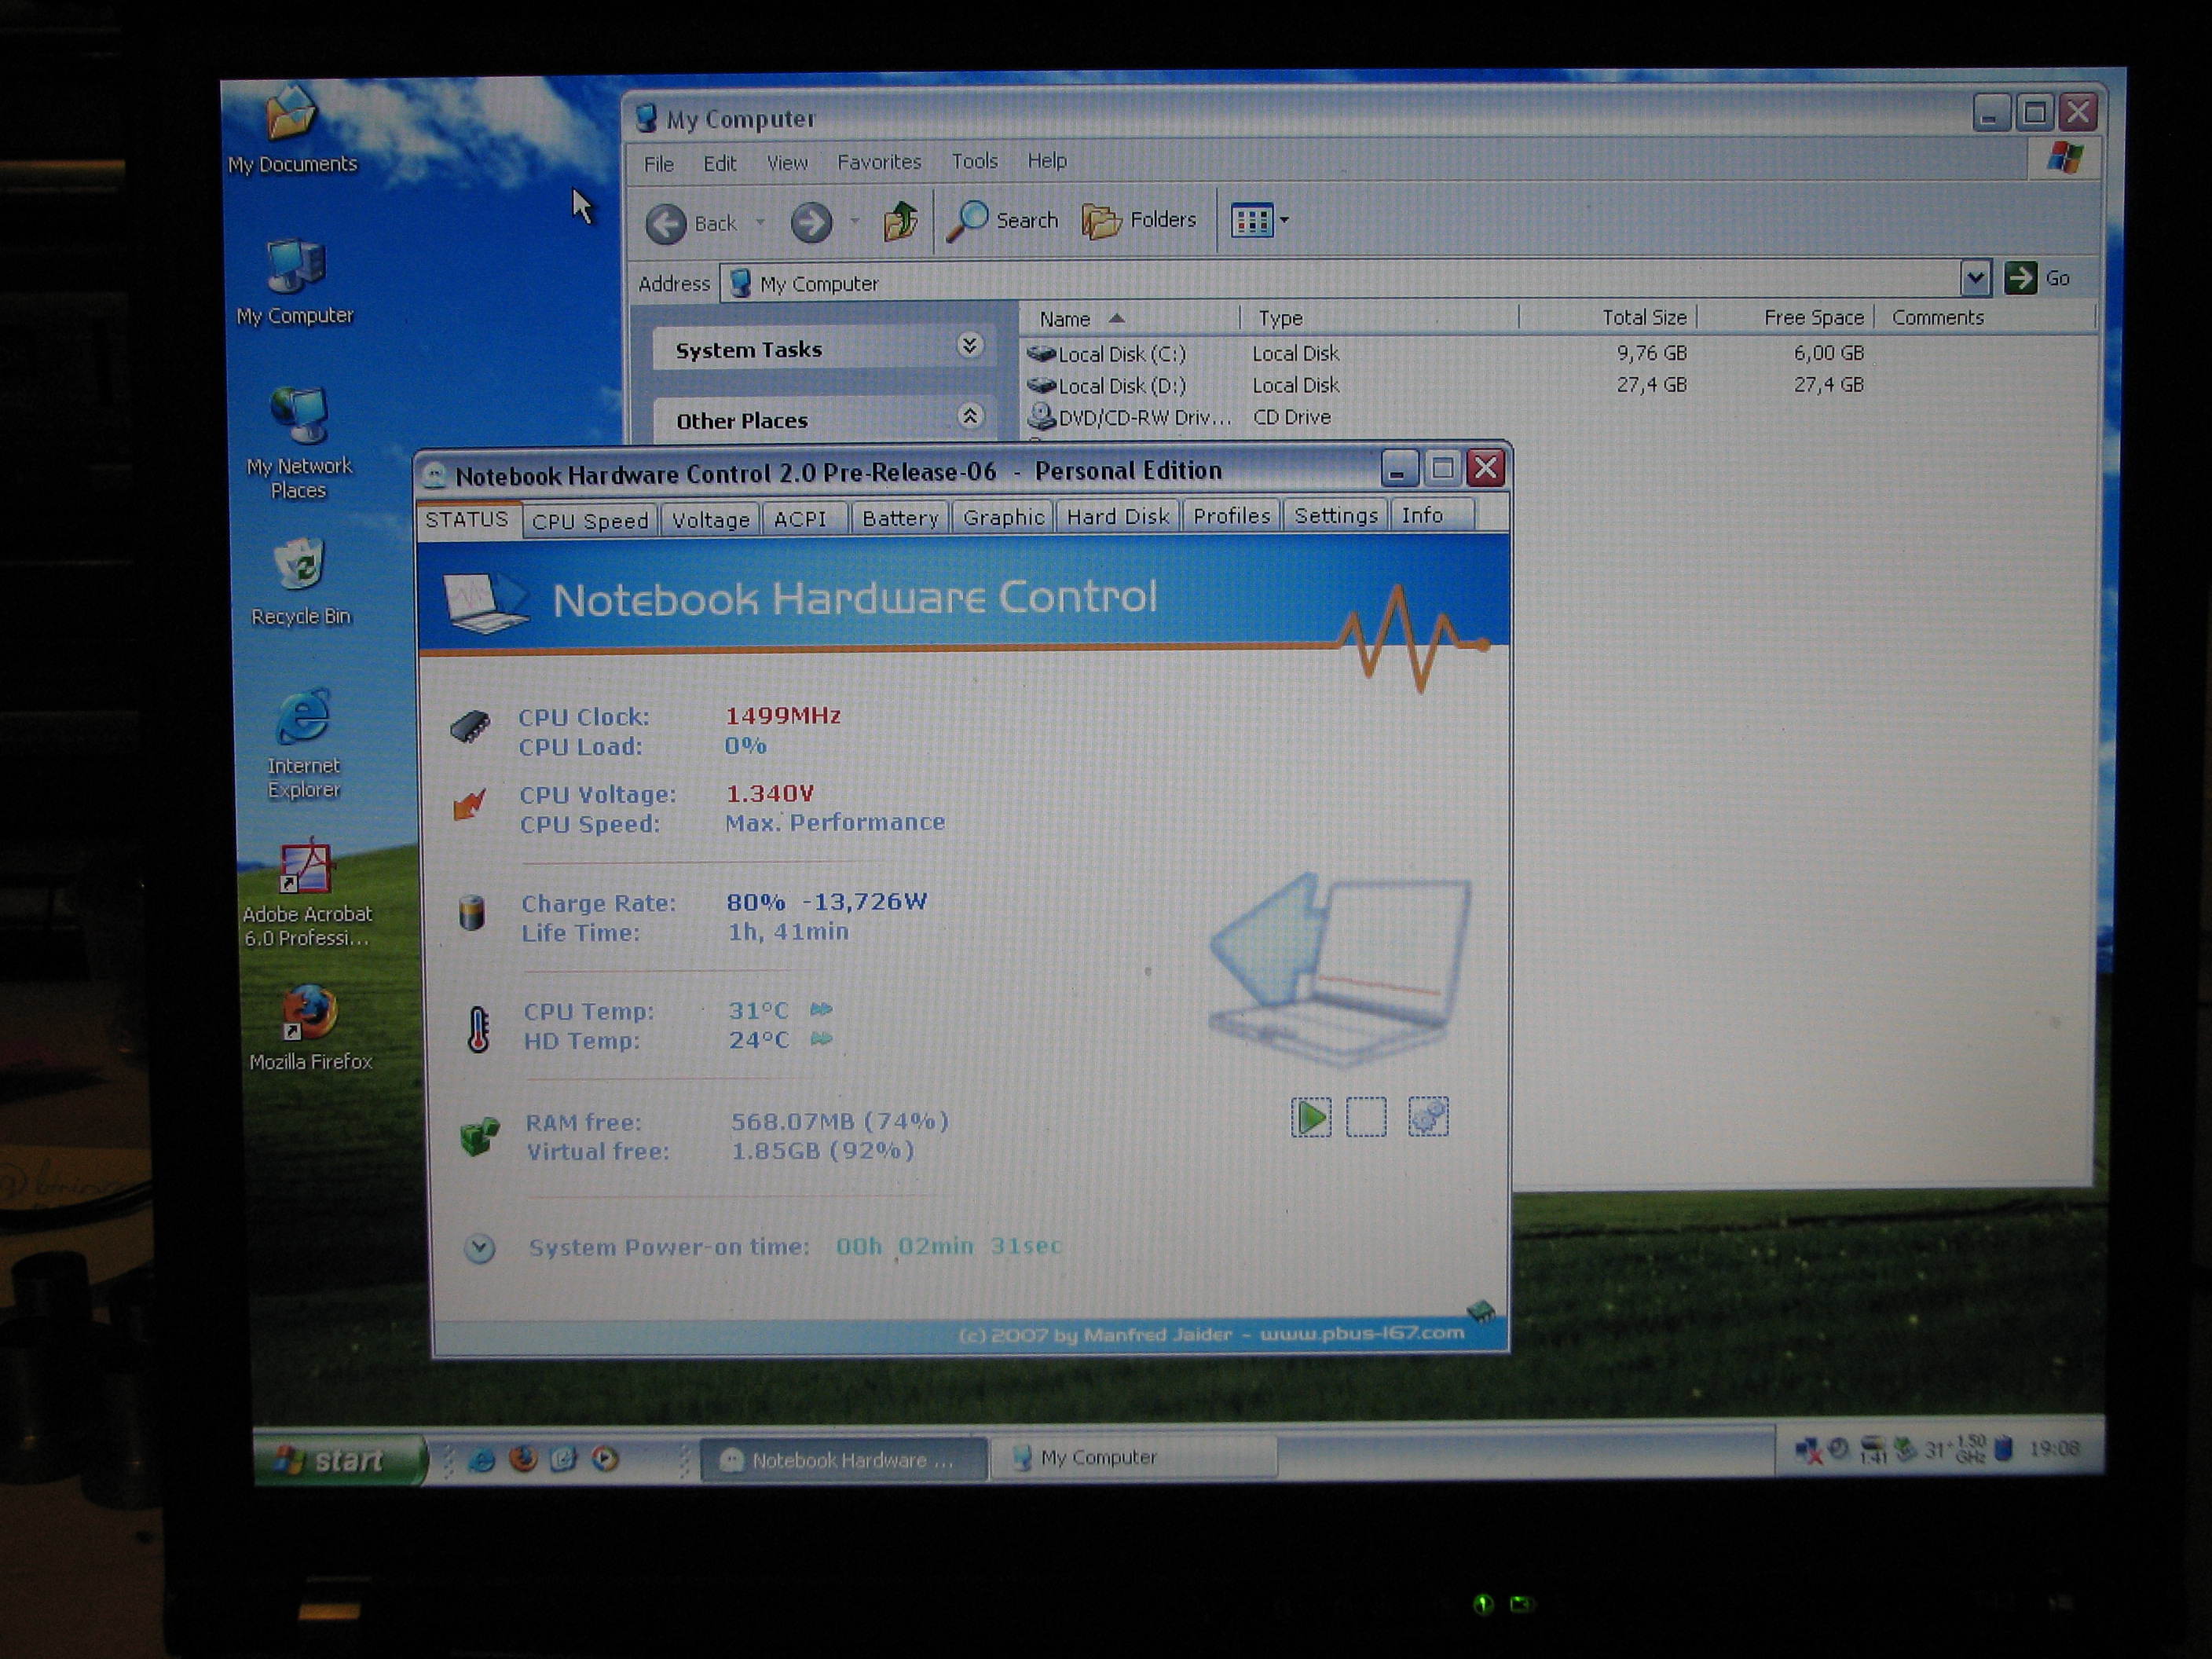The width and height of the screenshot is (2212, 1659).
Task: Click the www.pbus-167.com footer link
Action: [x=1362, y=1333]
